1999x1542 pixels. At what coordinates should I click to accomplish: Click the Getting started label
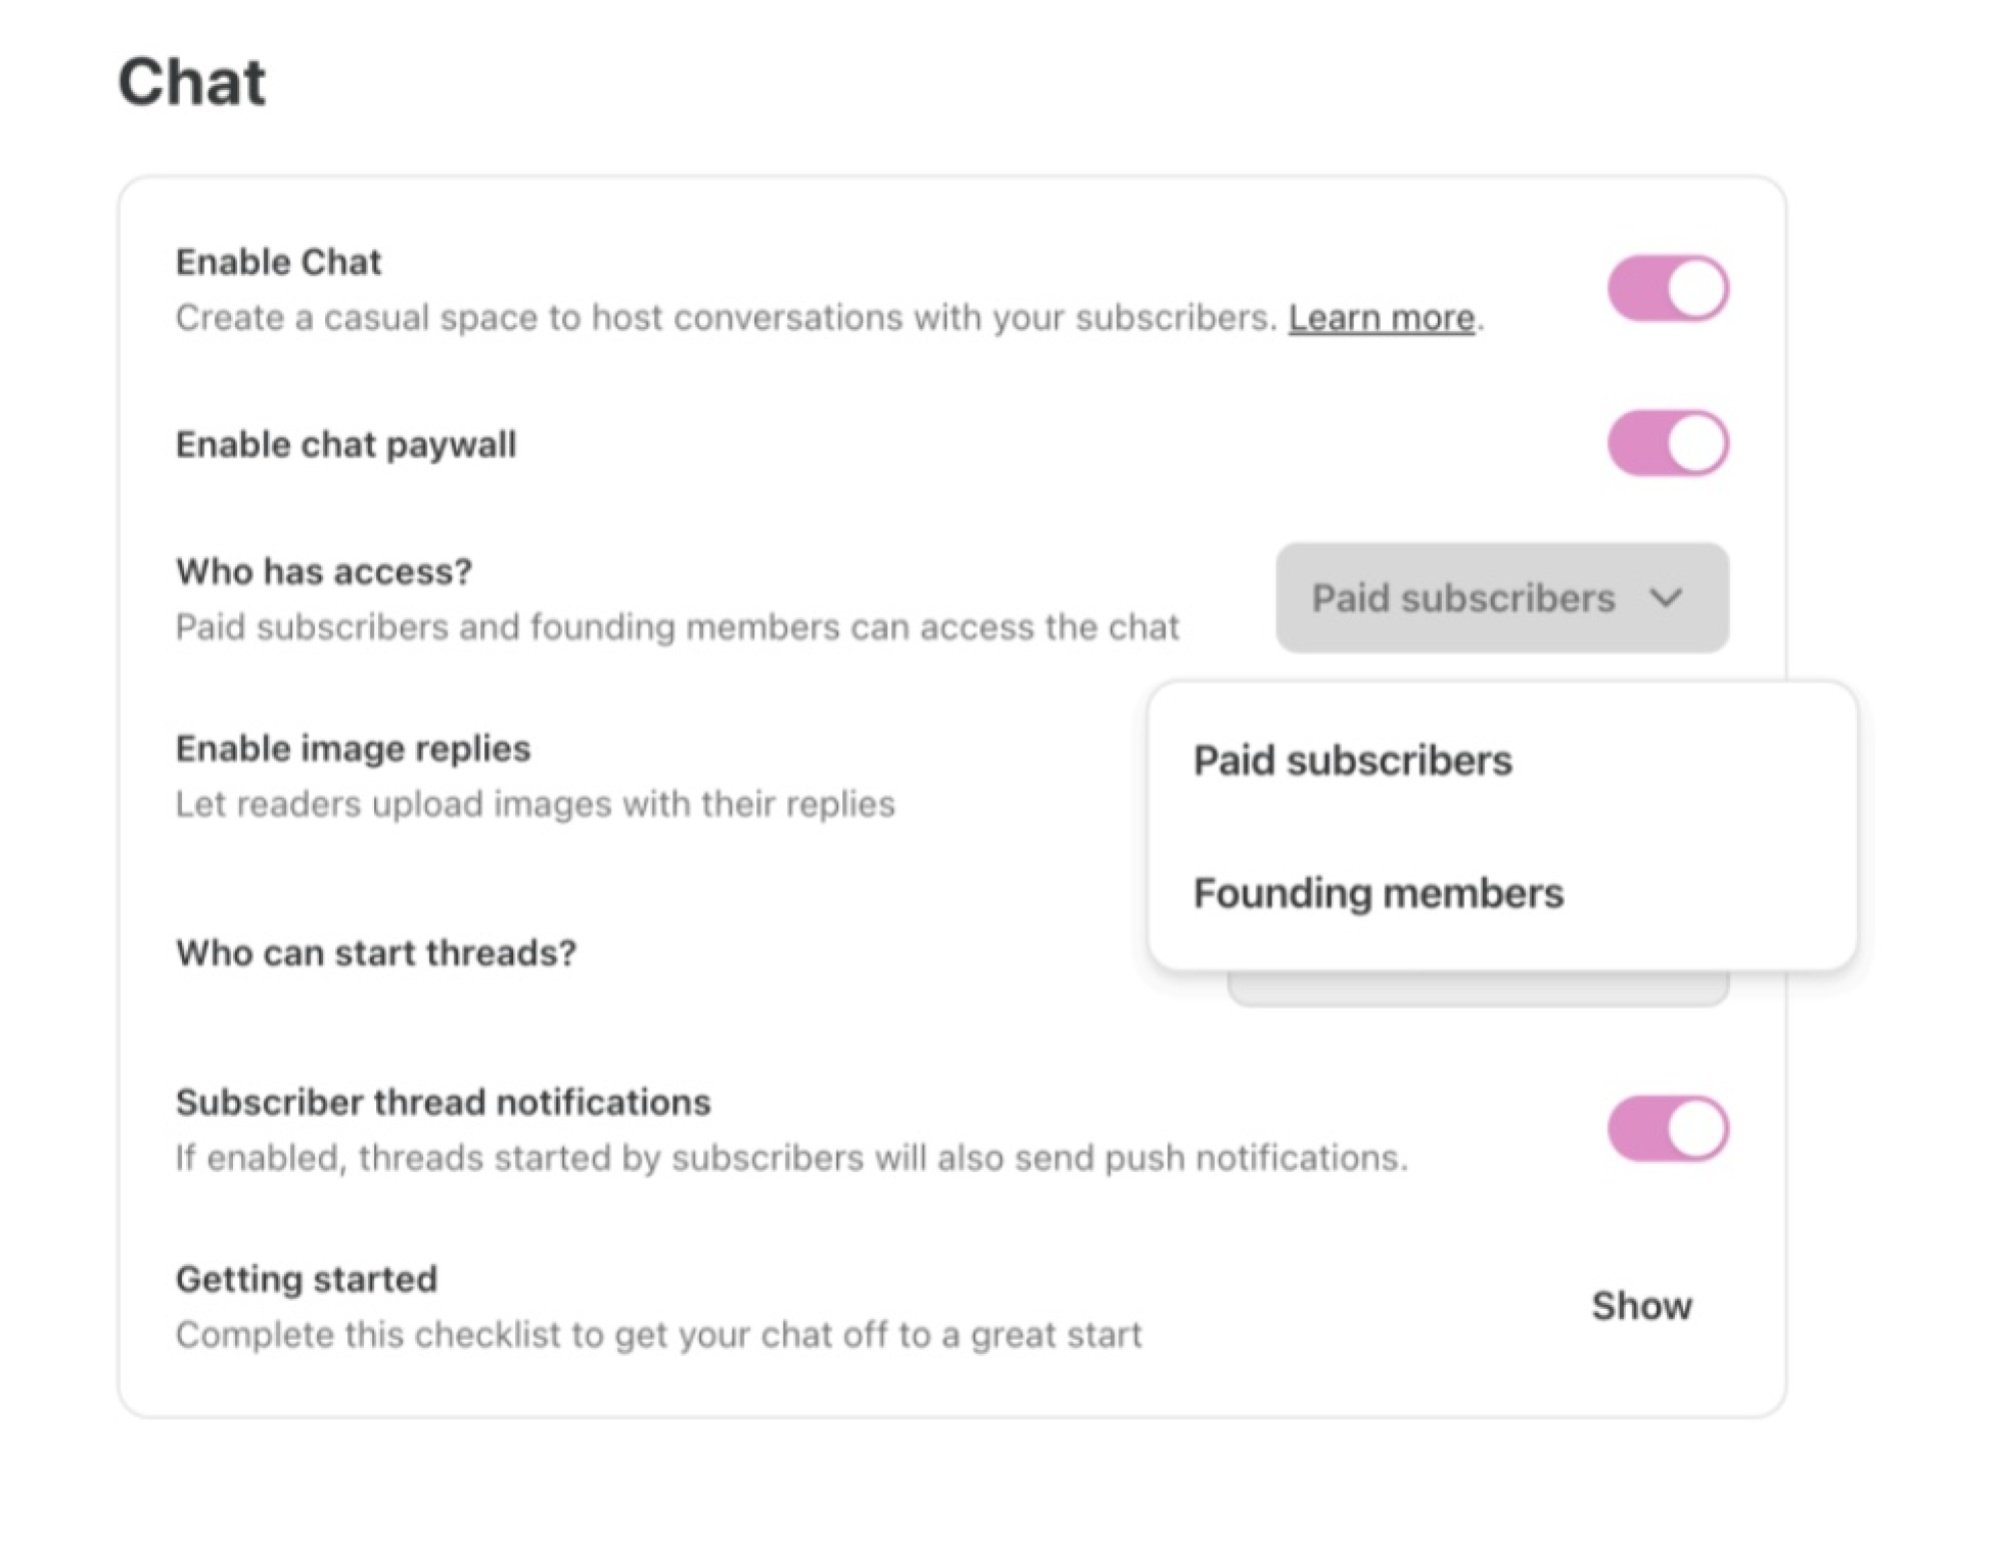tap(306, 1279)
